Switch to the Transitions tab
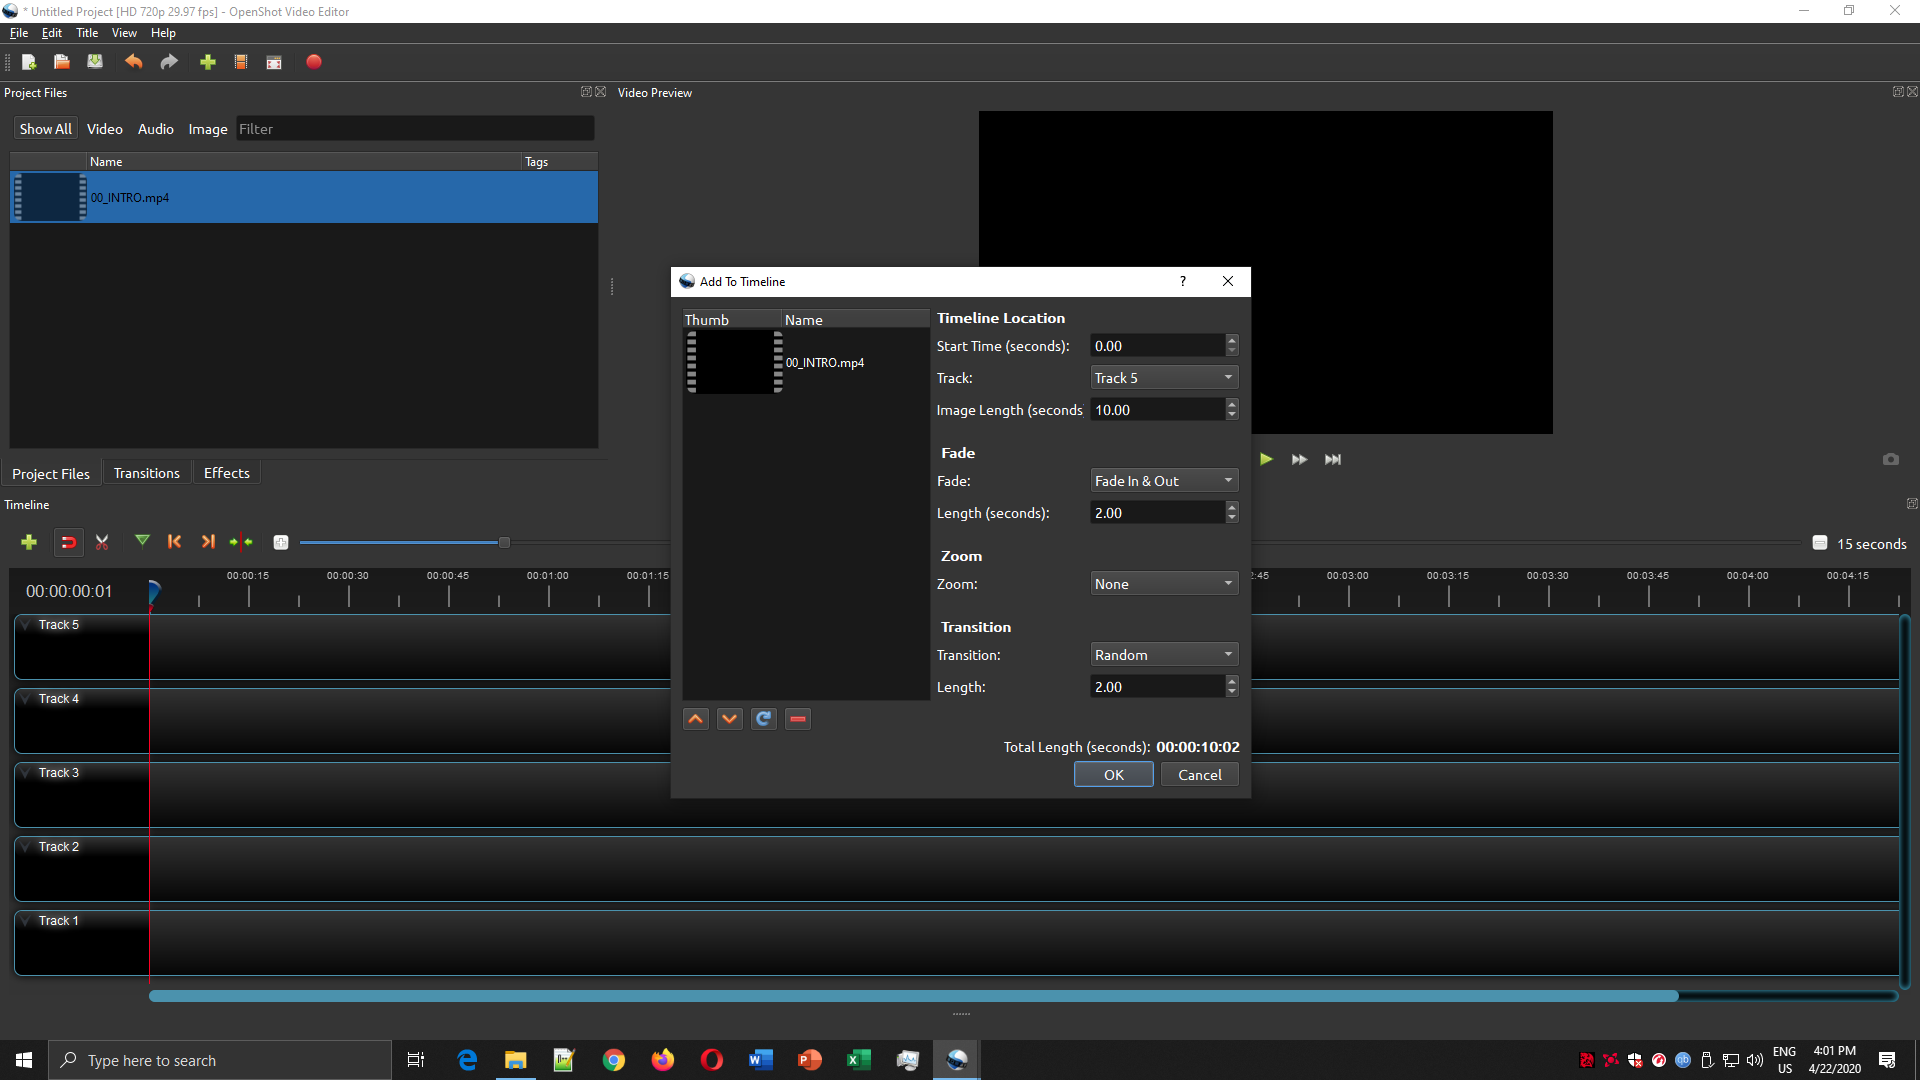1920x1080 pixels. (x=146, y=472)
